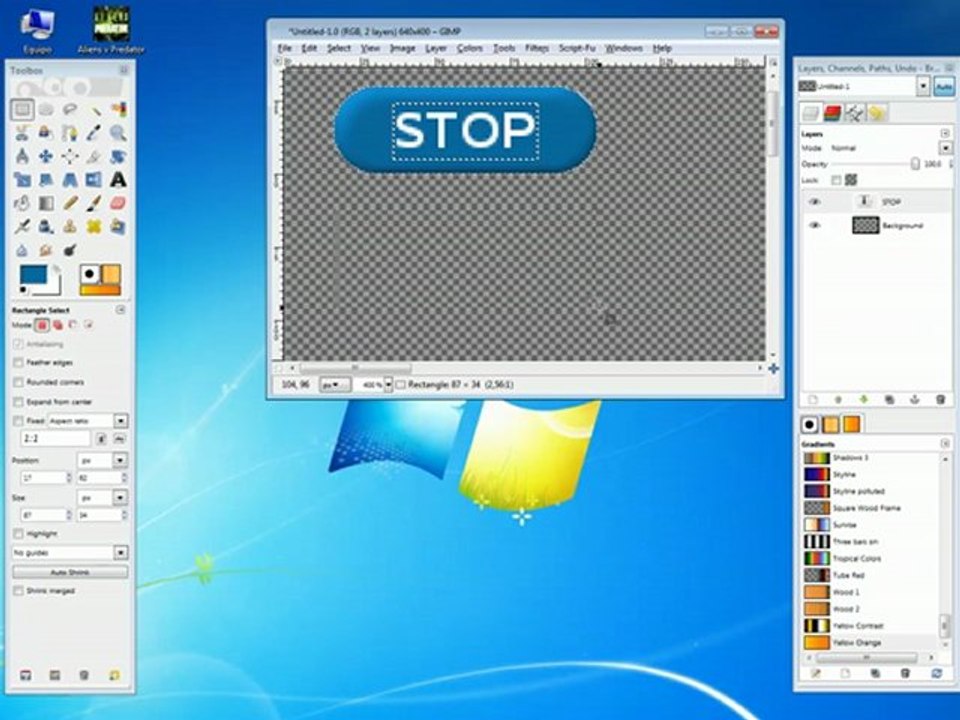Open Layers tab configuration menu arrow
Viewport: 960px width, 720px height.
coord(945,133)
